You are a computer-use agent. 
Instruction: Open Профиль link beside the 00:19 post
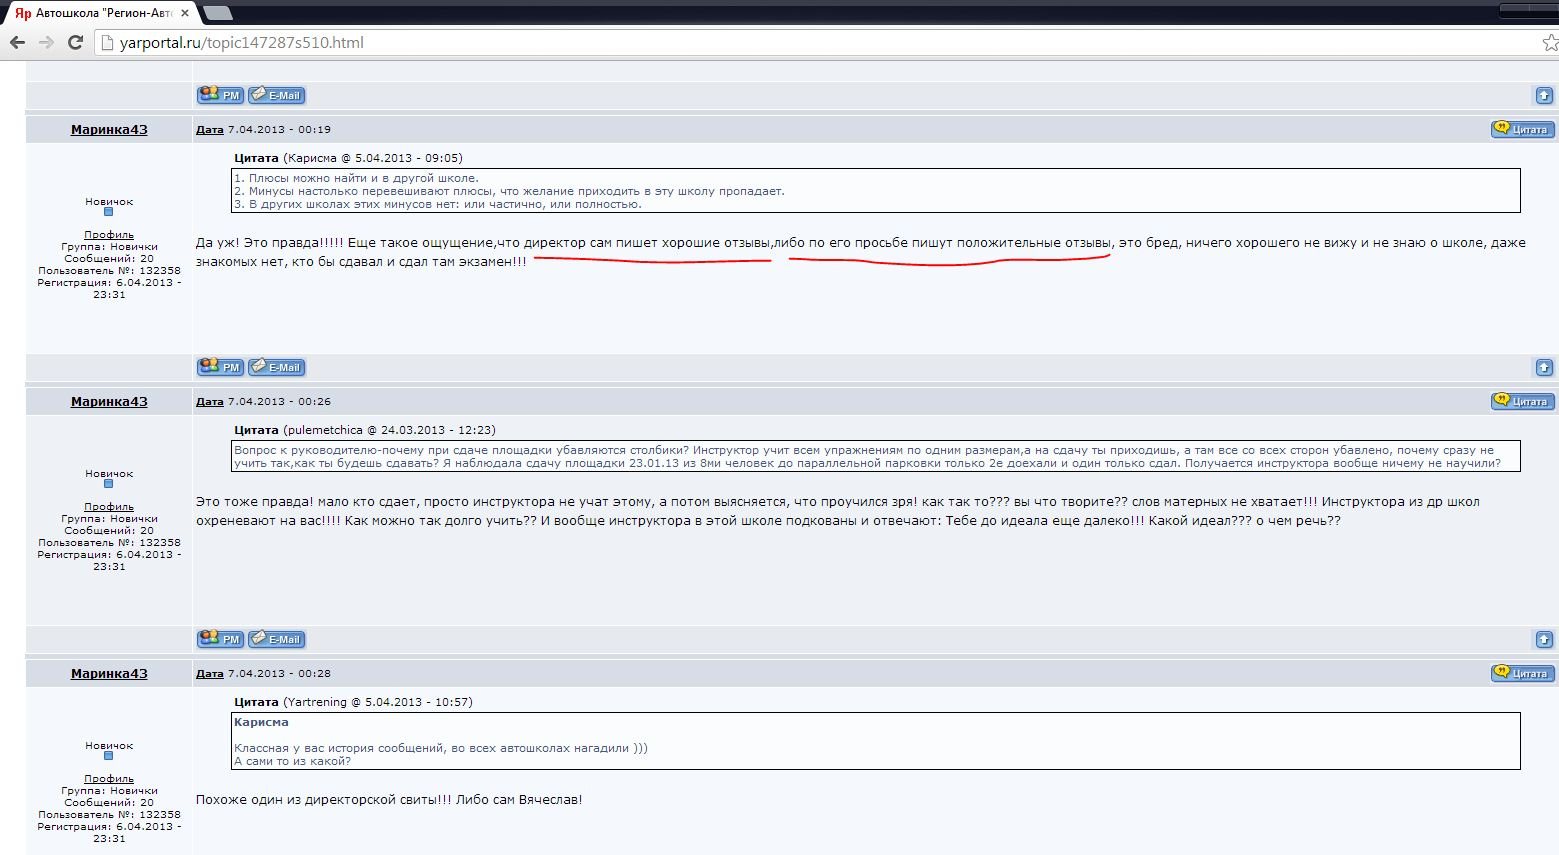coord(109,234)
